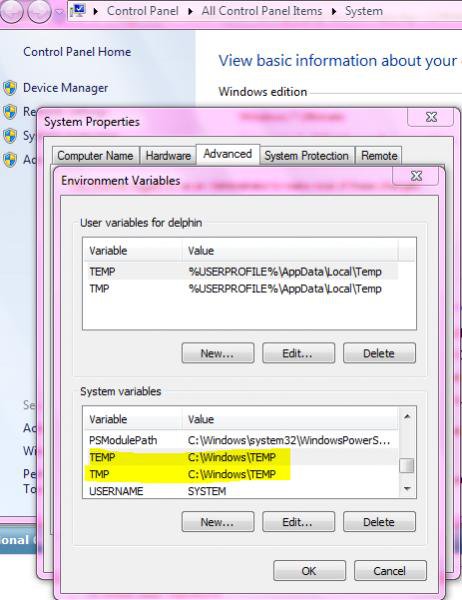Open the System Protection tab
Image resolution: width=462 pixels, height=600 pixels.
click(x=307, y=156)
